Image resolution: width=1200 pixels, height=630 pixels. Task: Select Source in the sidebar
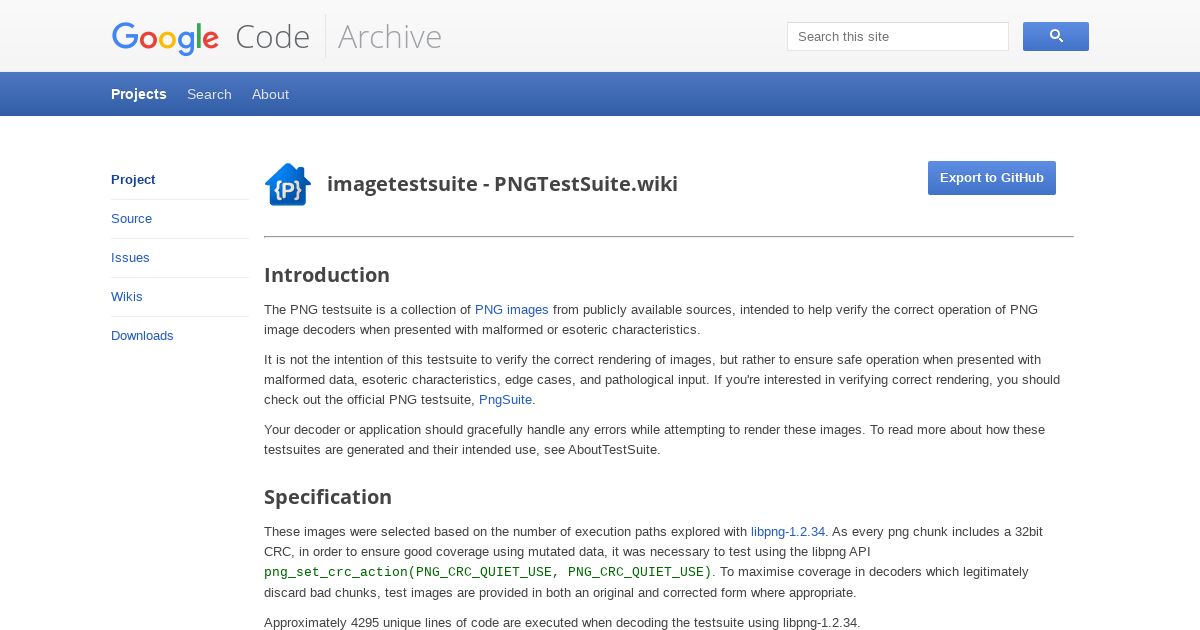coord(131,219)
